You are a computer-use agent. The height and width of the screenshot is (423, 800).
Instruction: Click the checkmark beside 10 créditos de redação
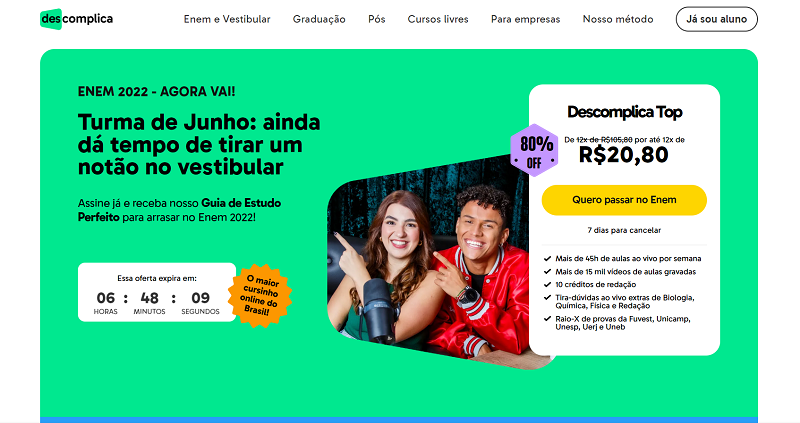click(547, 285)
